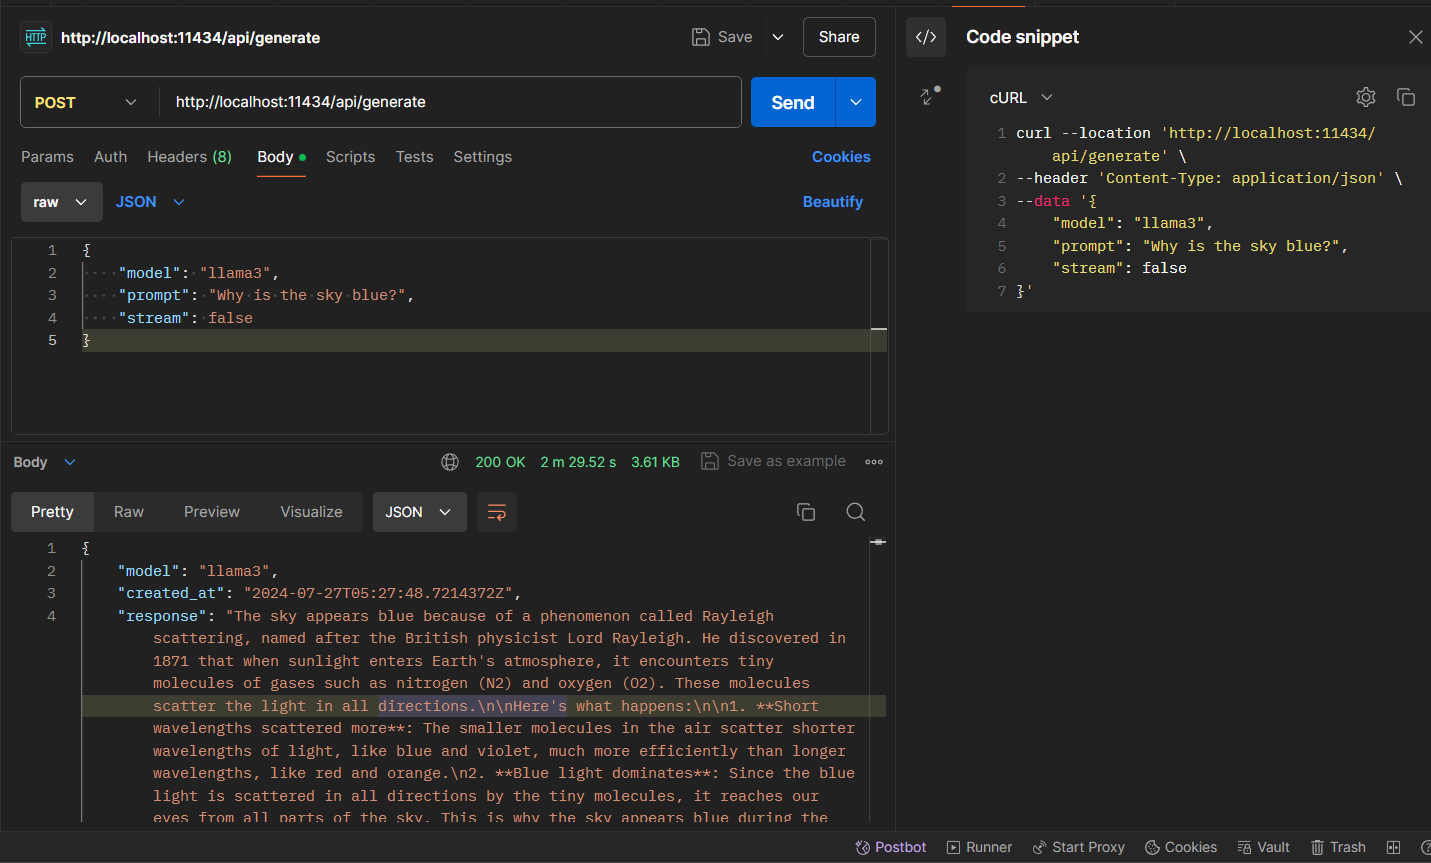Open the response JSON format dropdown
Image resolution: width=1431 pixels, height=863 pixels.
(x=419, y=512)
